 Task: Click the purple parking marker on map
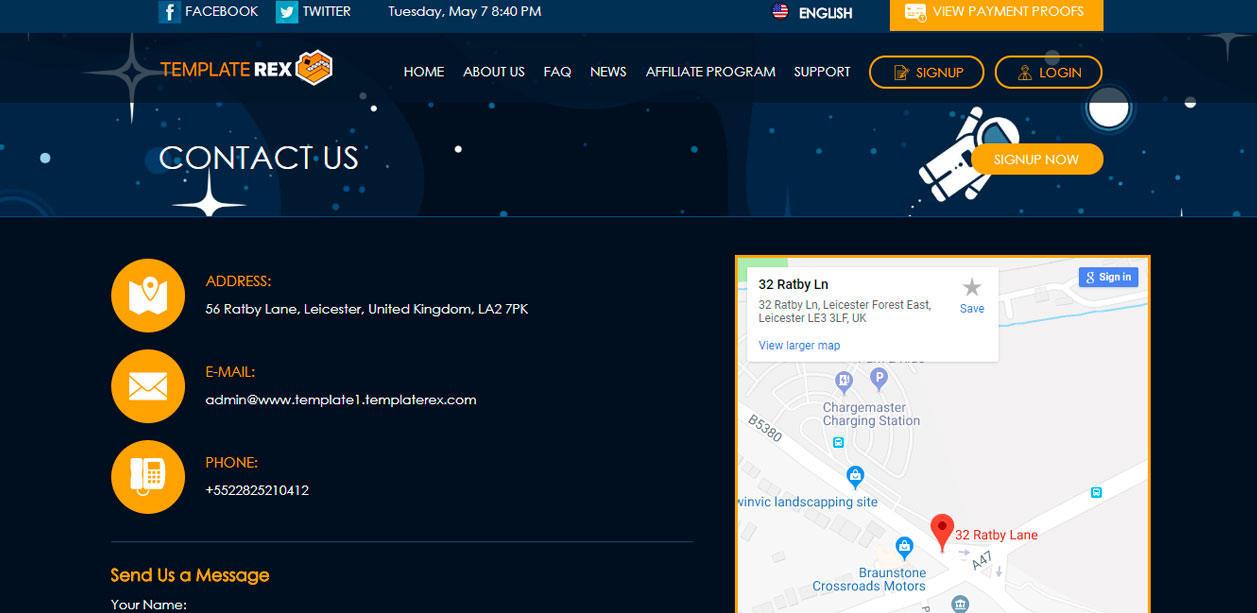click(879, 378)
